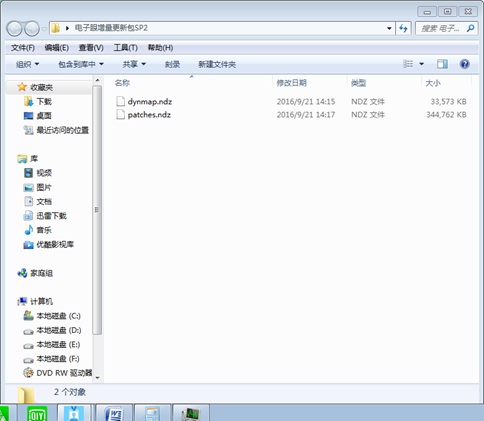Open the 编辑(E) menu

point(57,48)
